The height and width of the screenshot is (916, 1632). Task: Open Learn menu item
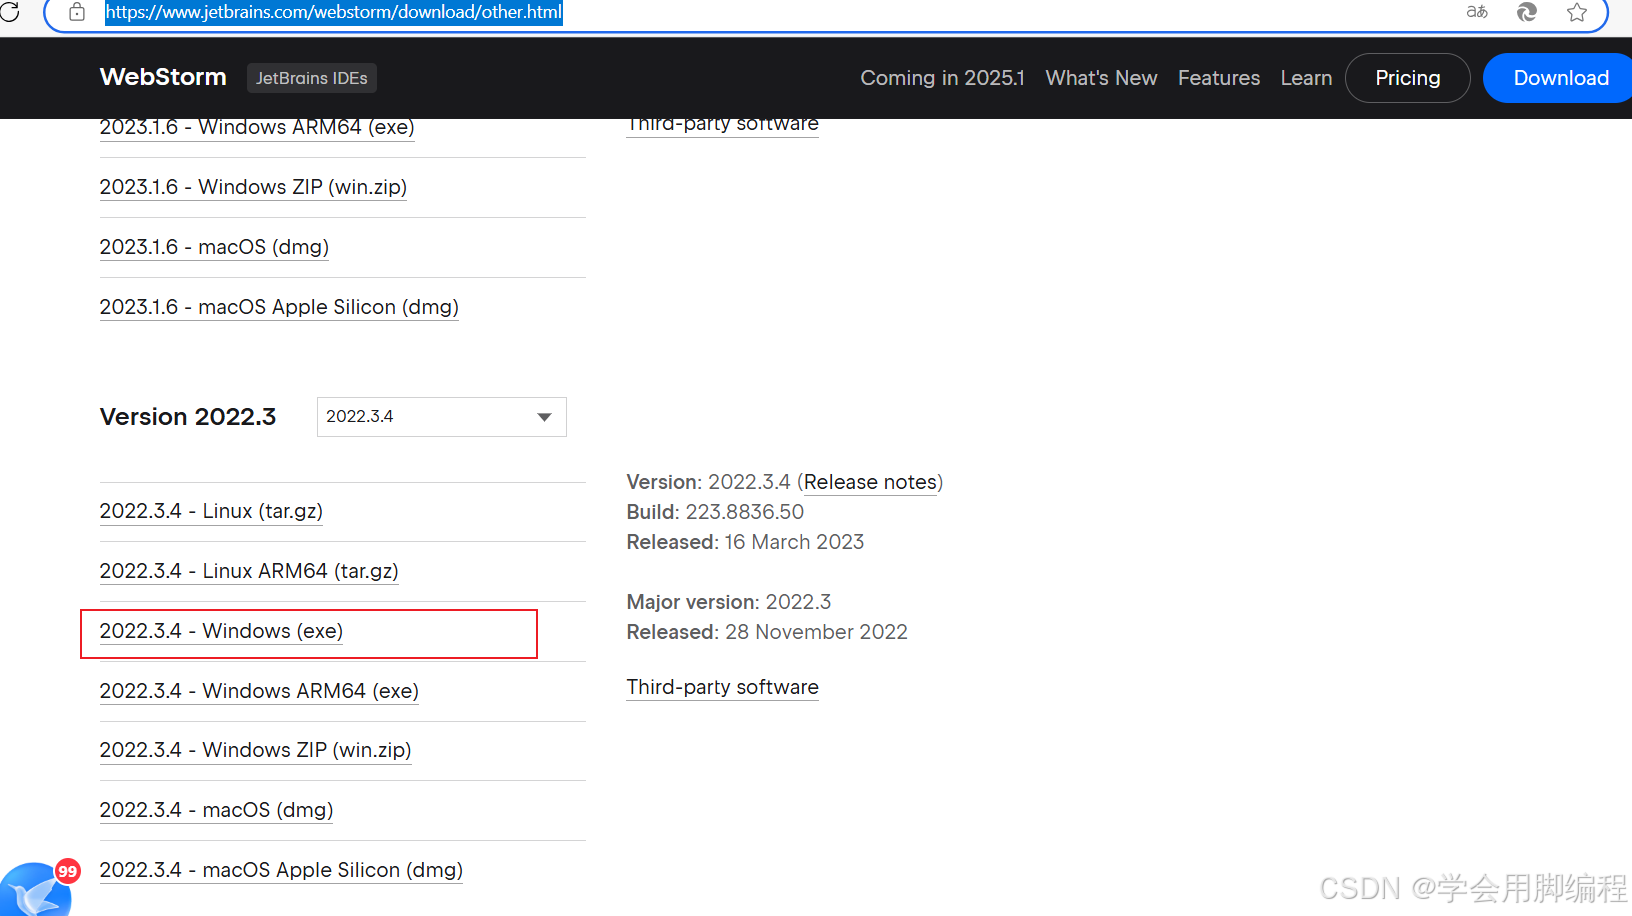tap(1306, 78)
